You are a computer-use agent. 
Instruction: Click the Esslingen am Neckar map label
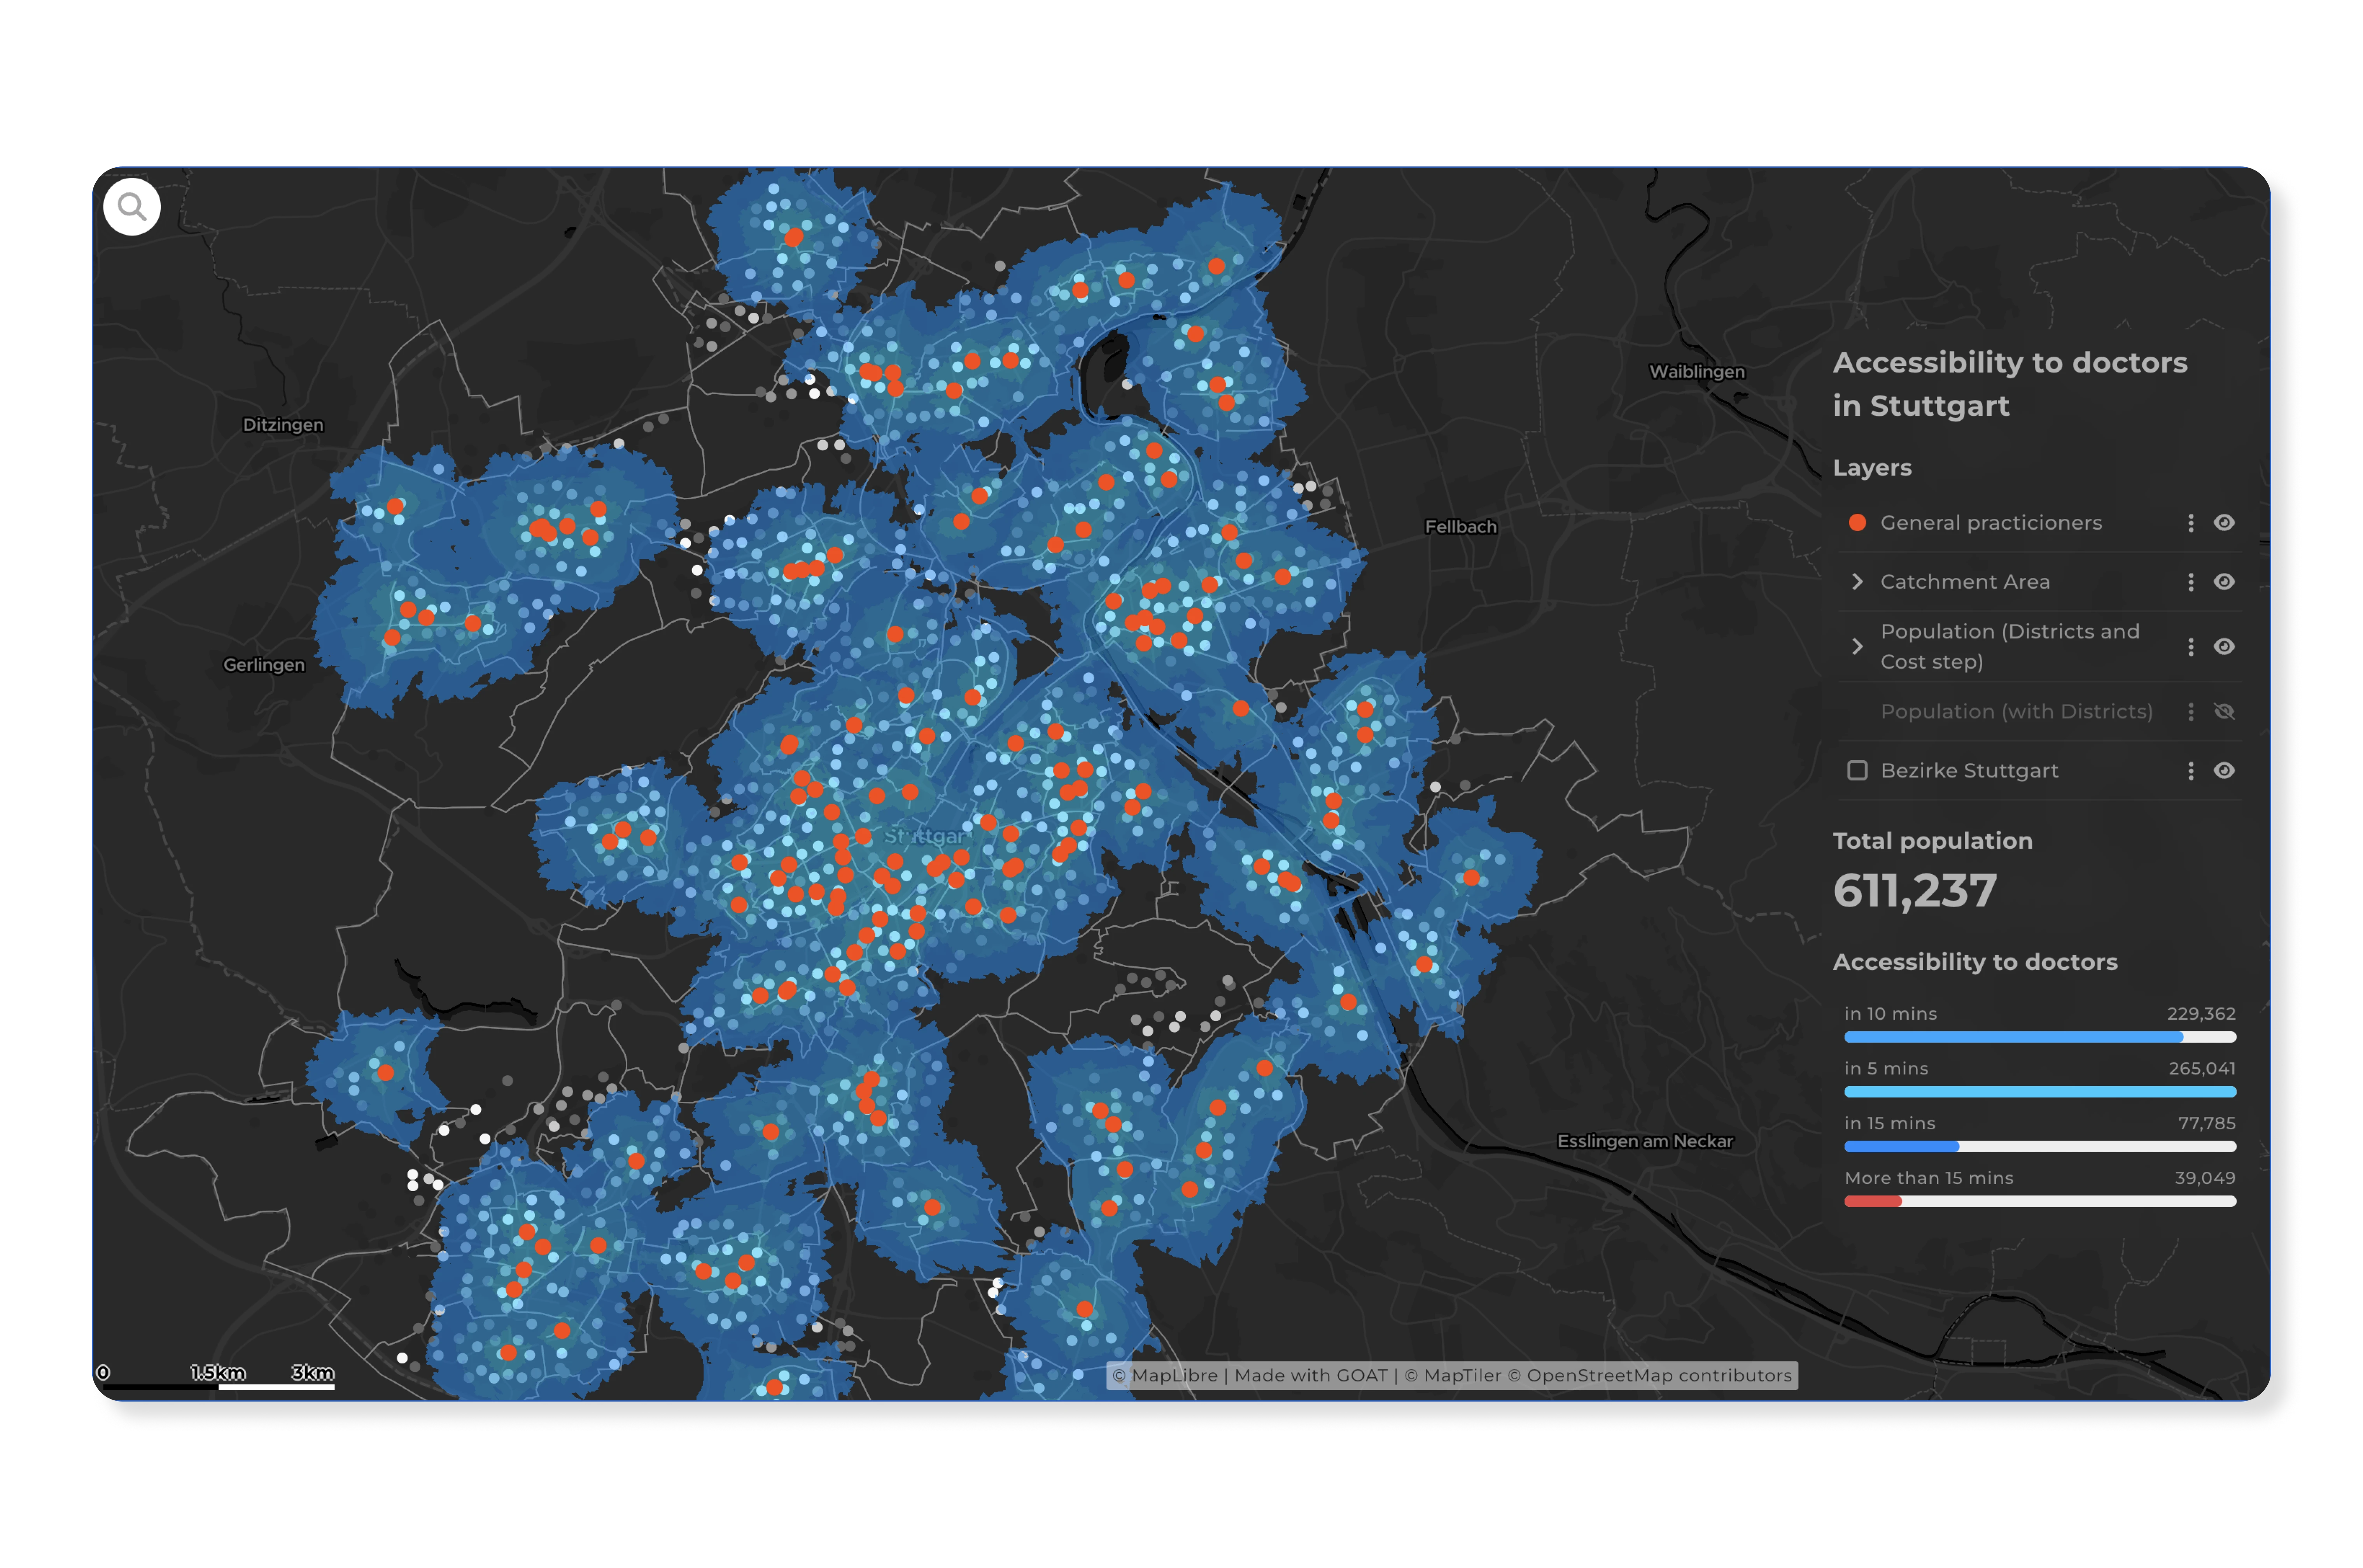click(x=1645, y=1142)
